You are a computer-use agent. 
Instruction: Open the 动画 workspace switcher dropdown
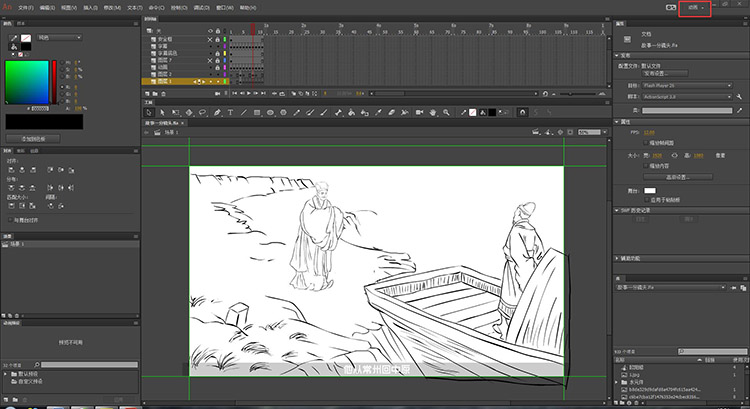pos(695,8)
